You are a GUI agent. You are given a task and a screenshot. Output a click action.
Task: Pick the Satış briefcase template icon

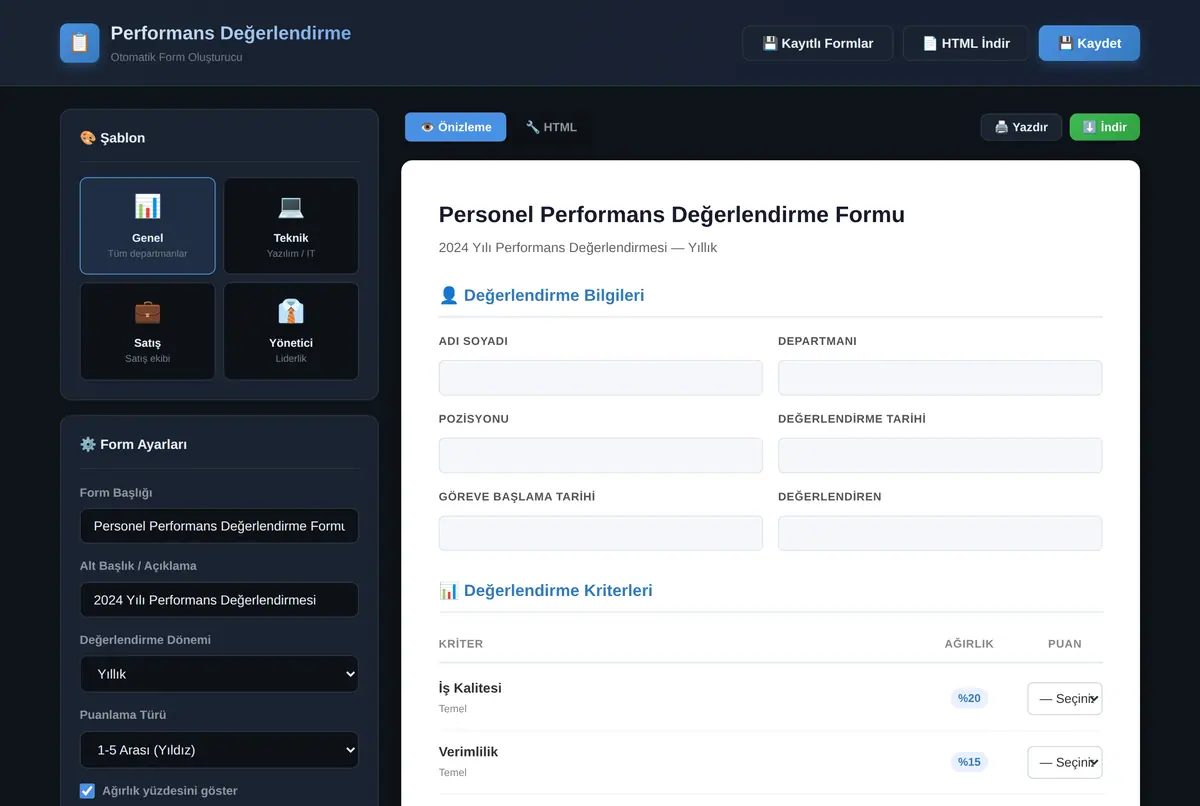[147, 312]
